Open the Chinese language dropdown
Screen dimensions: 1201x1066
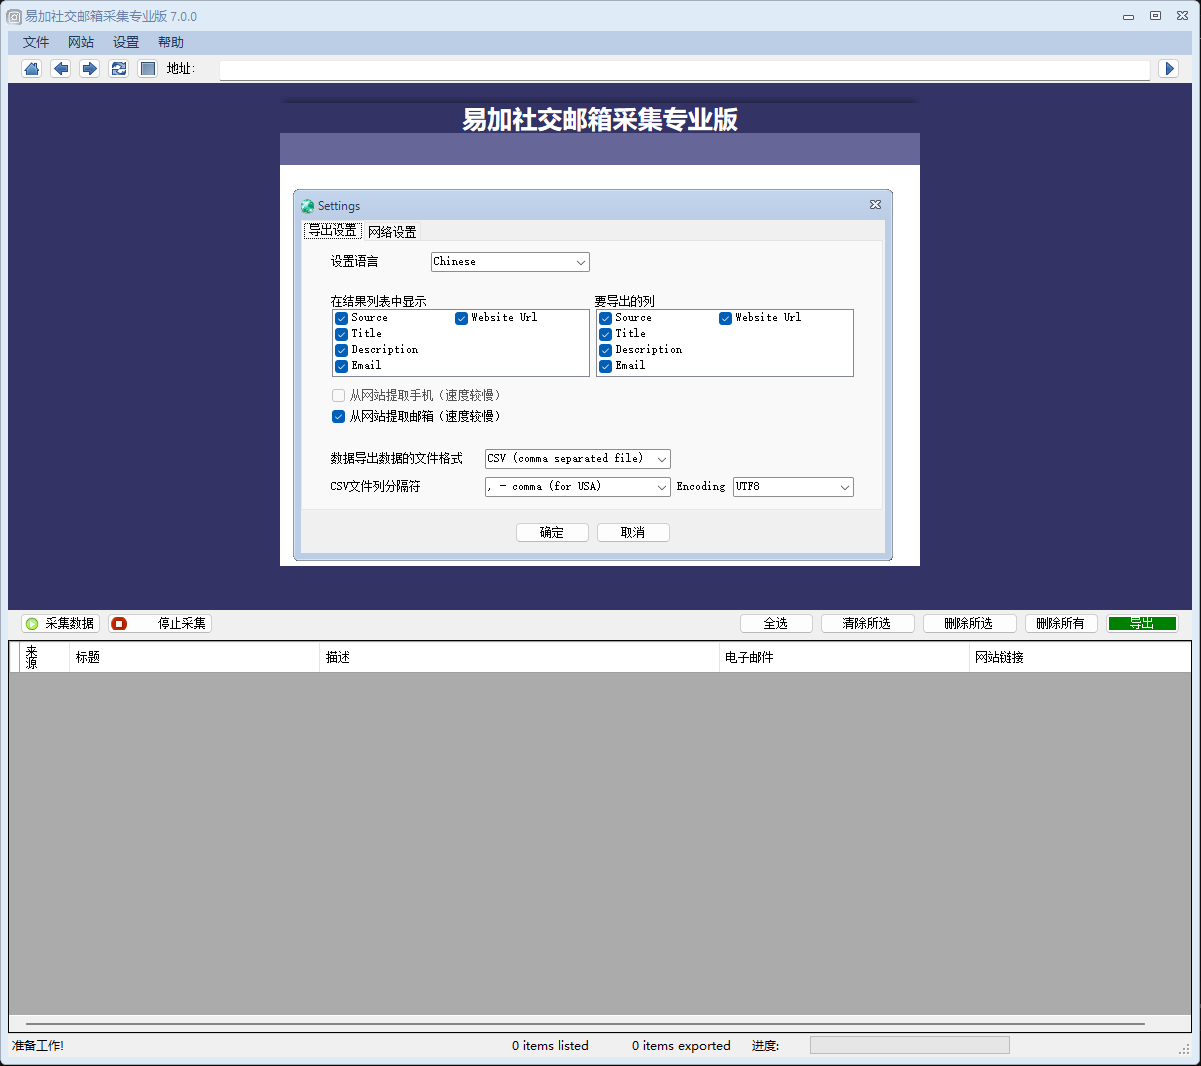[510, 262]
